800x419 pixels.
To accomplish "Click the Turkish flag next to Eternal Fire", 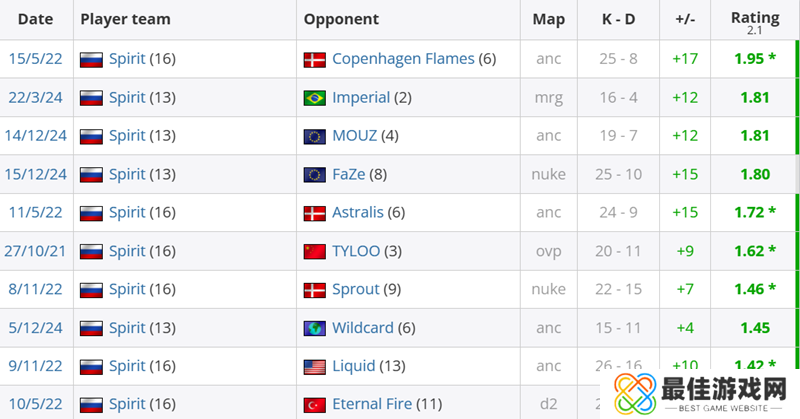I will tap(315, 404).
